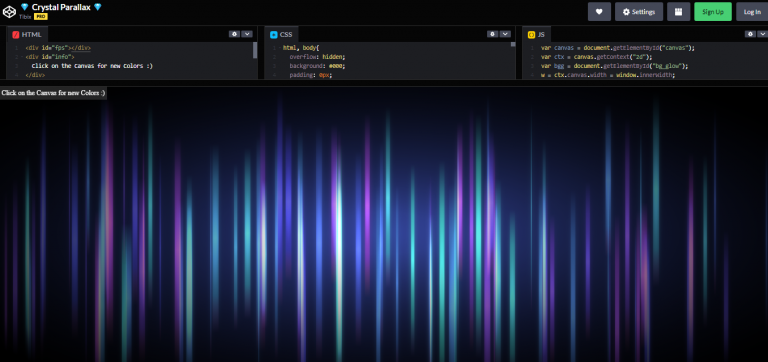Click the CodePen logo icon
This screenshot has width=768, height=362.
(x=9, y=11)
